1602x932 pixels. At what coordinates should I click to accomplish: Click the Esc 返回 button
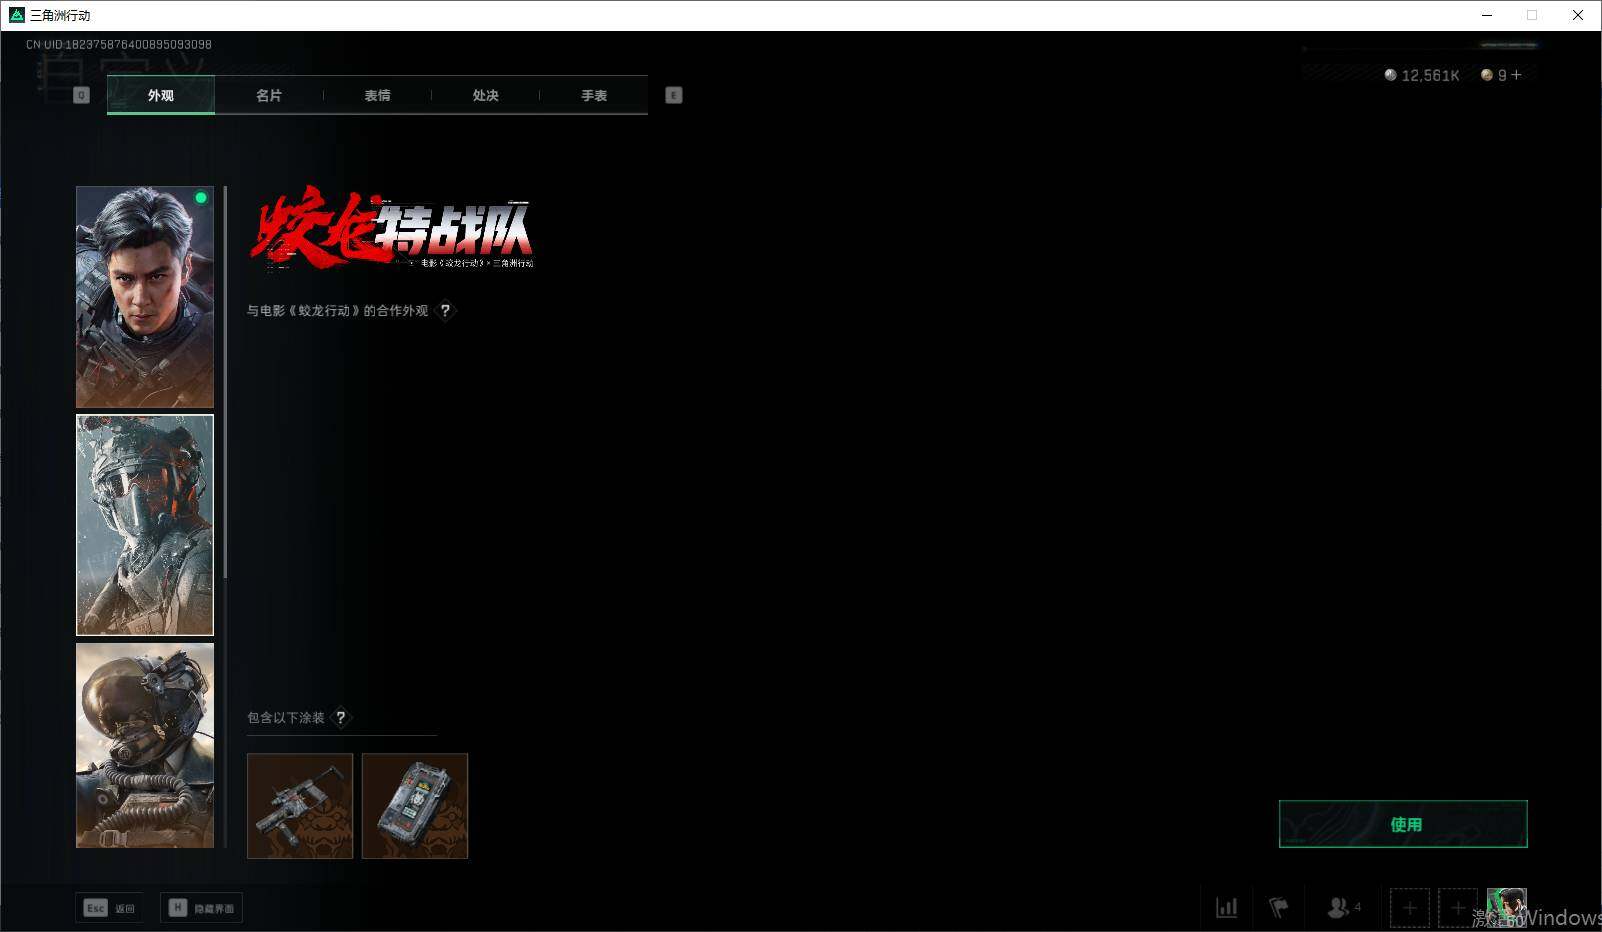point(109,908)
